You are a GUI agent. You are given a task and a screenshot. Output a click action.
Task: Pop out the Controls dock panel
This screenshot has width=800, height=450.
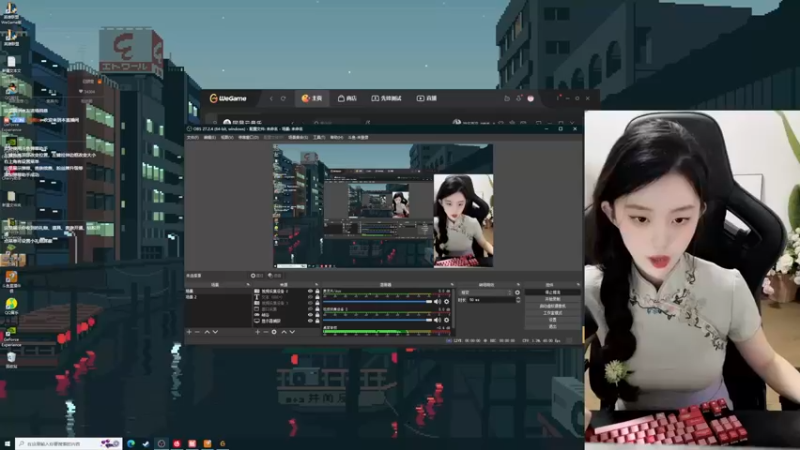click(x=578, y=285)
